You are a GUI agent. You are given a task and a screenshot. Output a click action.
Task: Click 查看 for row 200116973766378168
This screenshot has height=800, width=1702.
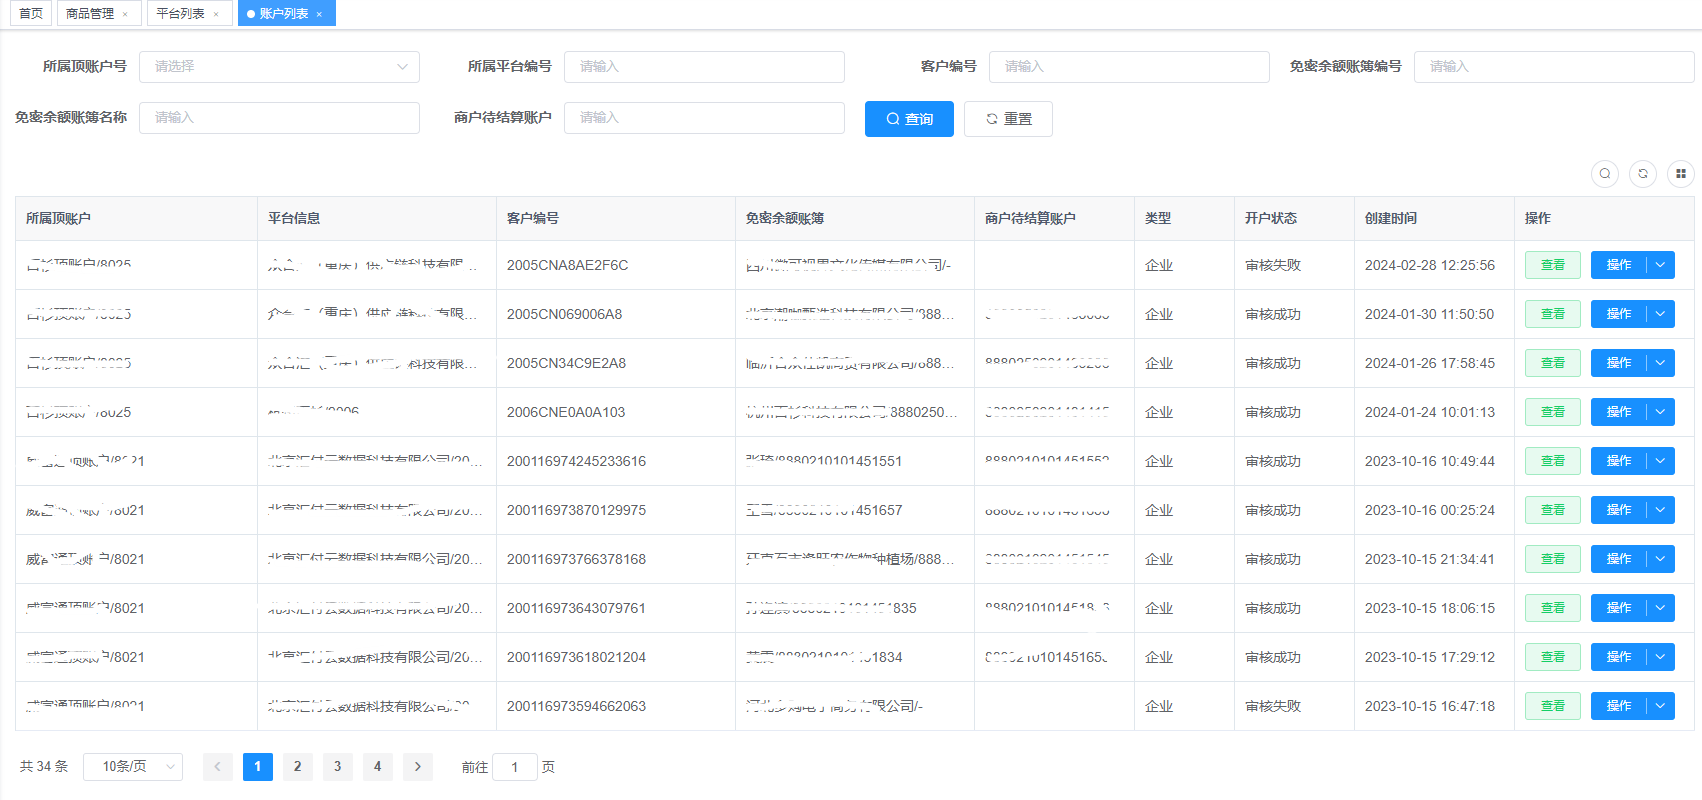pyautogui.click(x=1553, y=559)
